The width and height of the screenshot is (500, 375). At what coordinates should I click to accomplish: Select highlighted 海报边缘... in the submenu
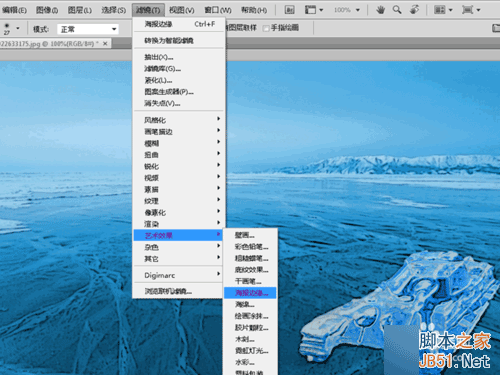[x=250, y=293]
